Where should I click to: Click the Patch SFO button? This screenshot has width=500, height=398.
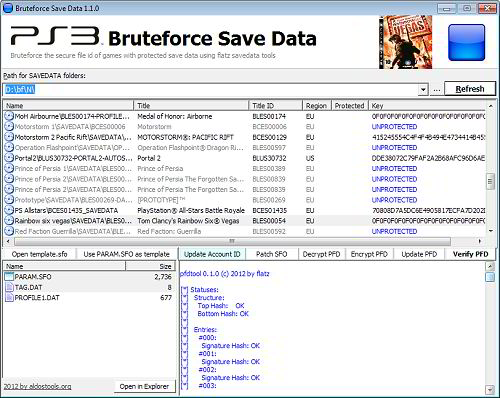(x=271, y=254)
